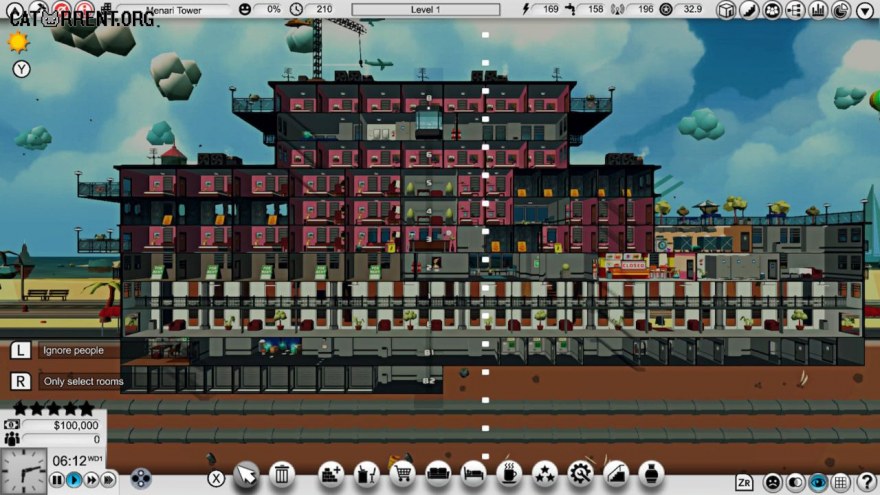
Task: Open the question mark help button
Action: (868, 482)
